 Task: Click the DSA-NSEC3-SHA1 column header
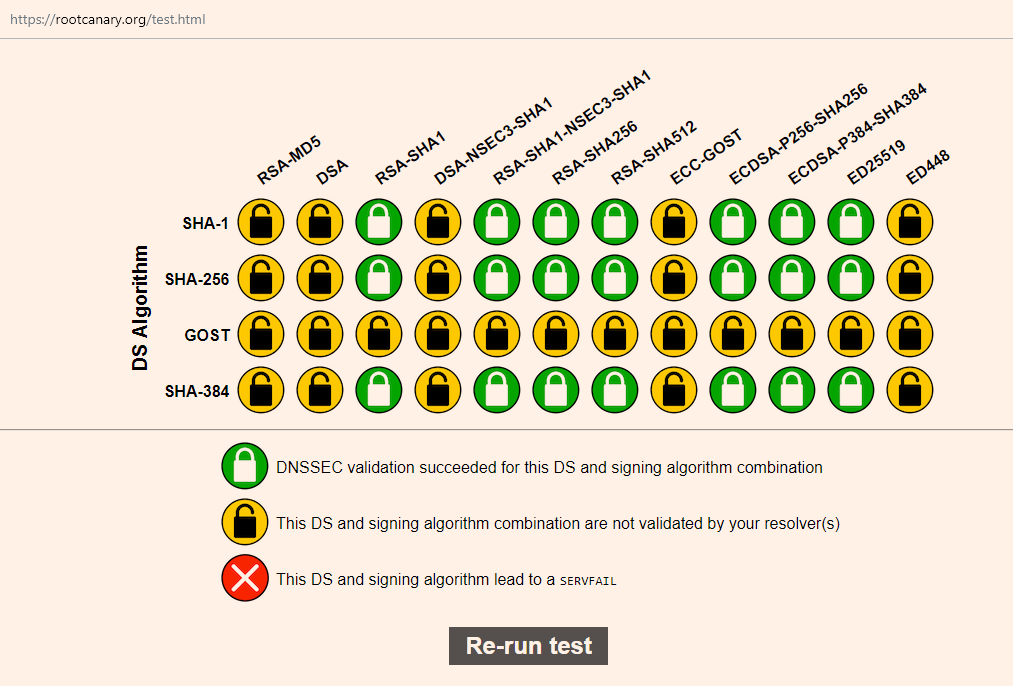coord(494,141)
